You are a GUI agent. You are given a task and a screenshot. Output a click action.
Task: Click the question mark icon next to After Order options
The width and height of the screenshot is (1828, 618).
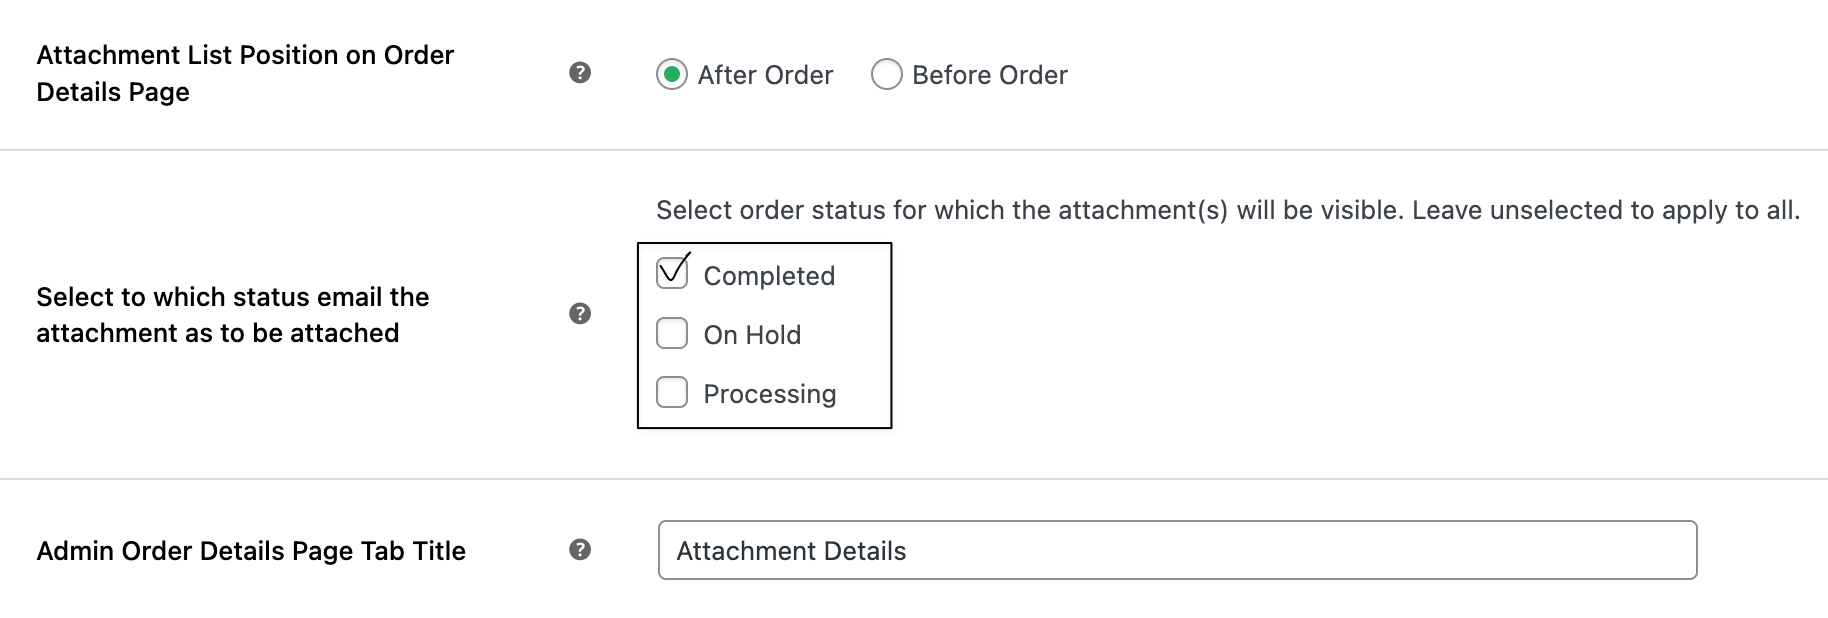580,72
